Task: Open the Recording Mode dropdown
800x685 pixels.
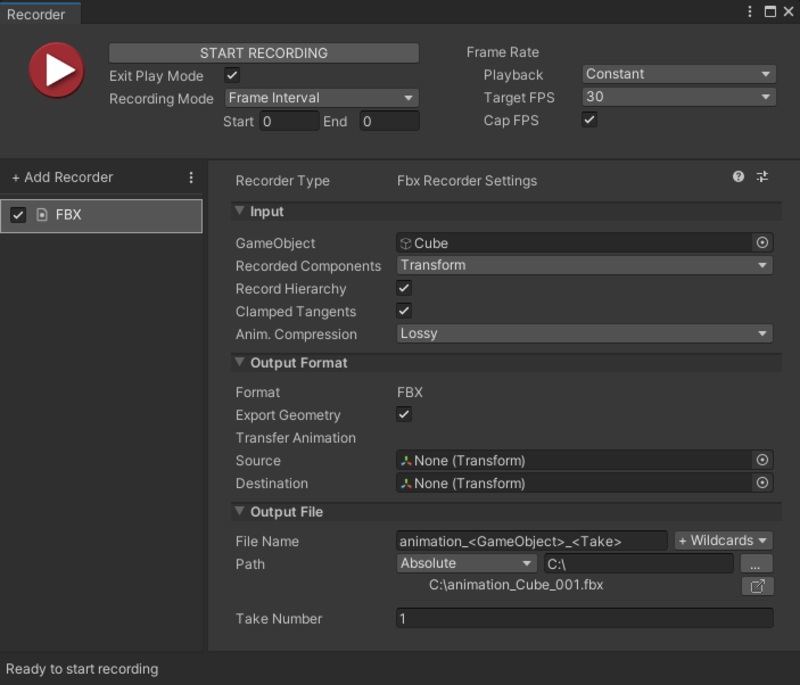Action: coord(321,98)
